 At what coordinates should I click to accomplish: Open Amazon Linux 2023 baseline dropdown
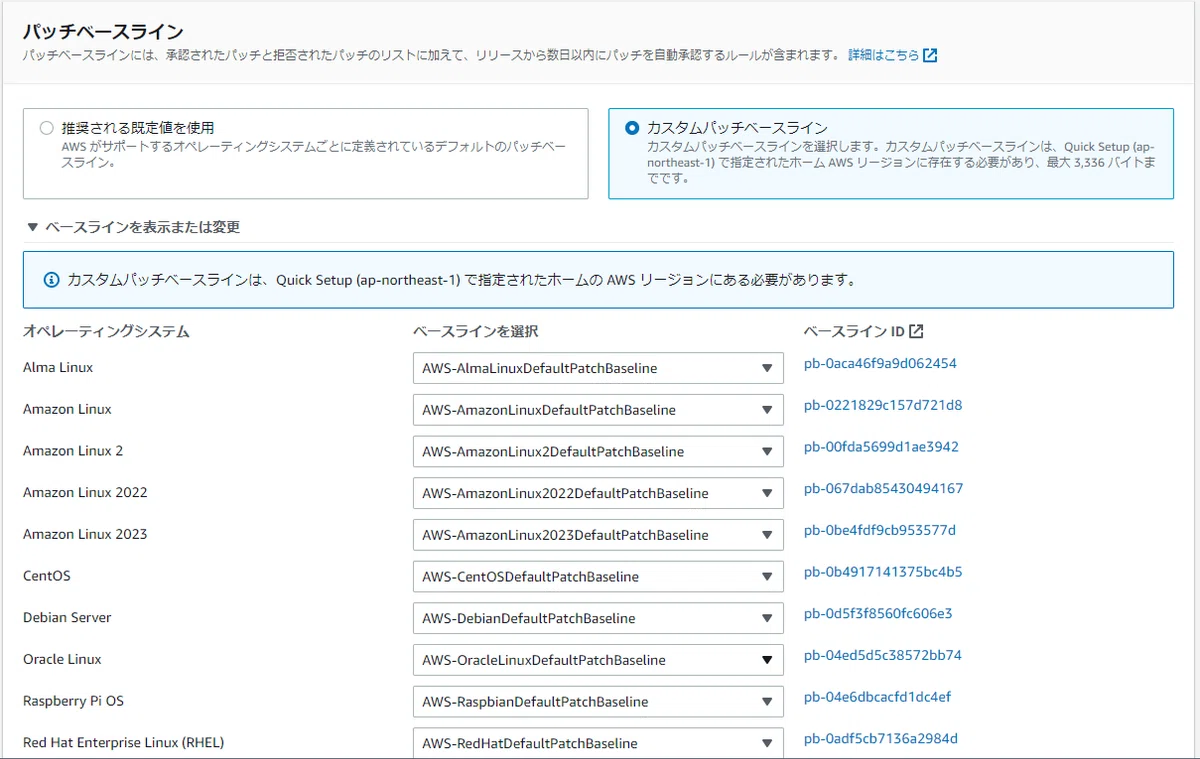[x=598, y=535]
